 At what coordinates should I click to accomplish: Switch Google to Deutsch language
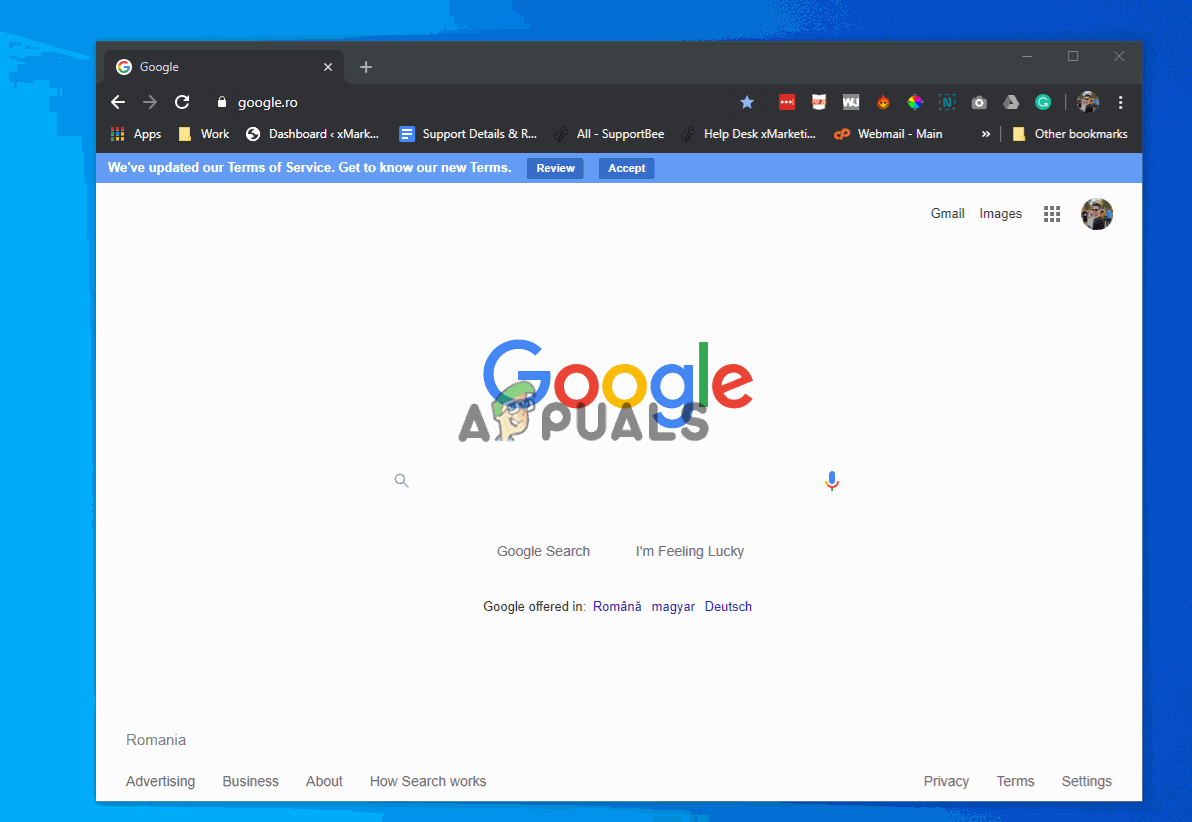pyautogui.click(x=728, y=606)
